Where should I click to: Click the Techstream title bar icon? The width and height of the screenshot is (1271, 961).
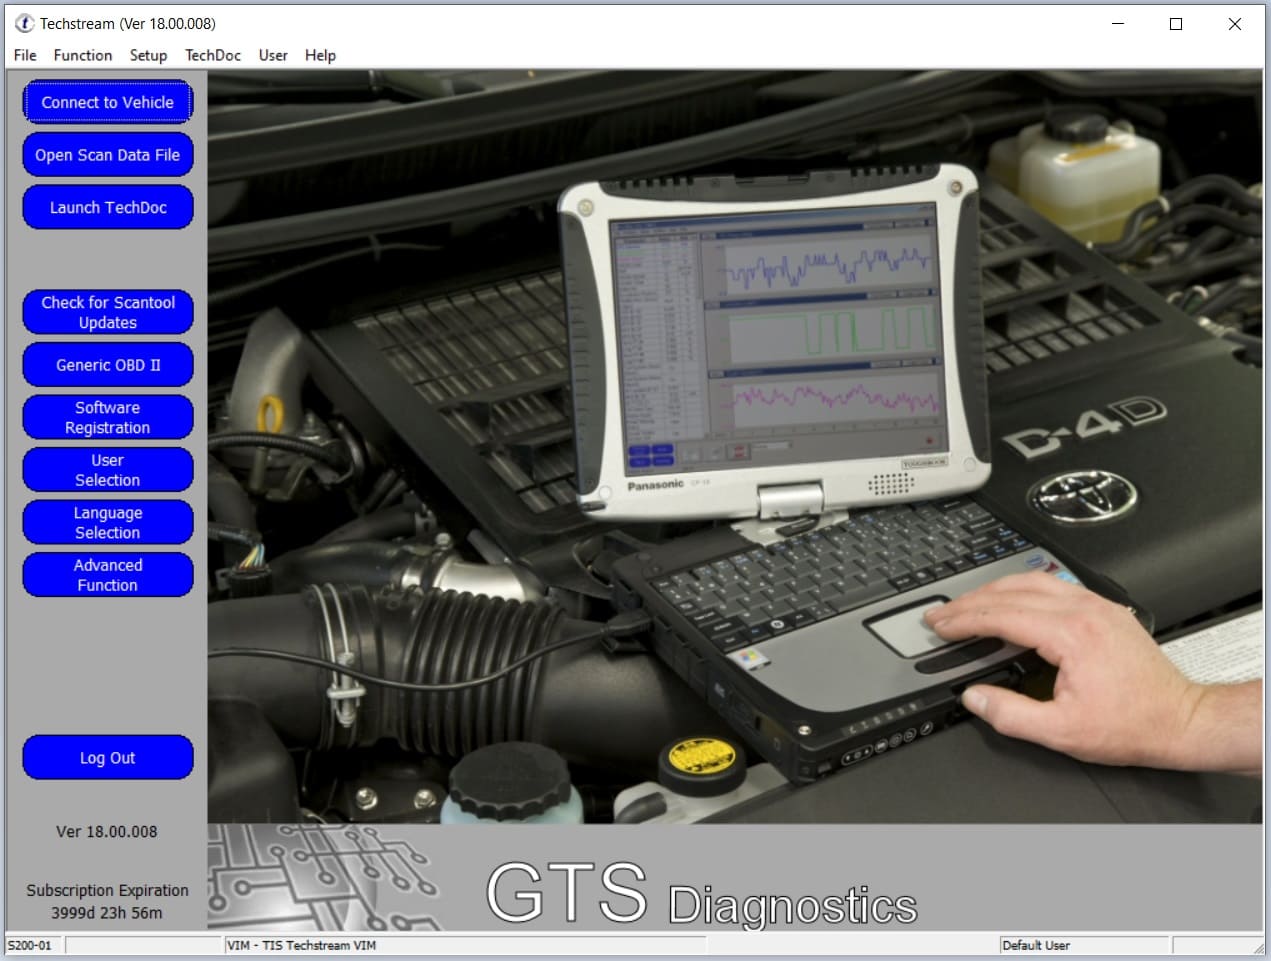click(x=24, y=23)
